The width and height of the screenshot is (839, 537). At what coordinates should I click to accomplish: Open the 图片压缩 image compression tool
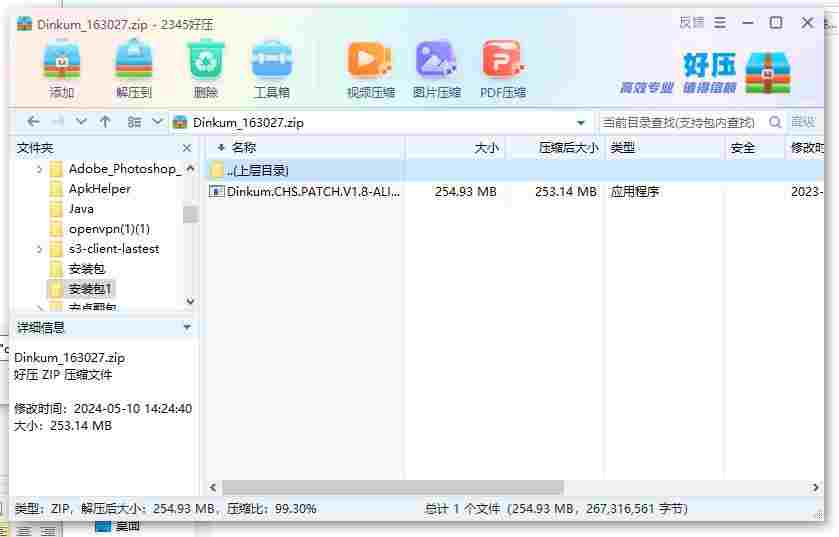tap(436, 68)
